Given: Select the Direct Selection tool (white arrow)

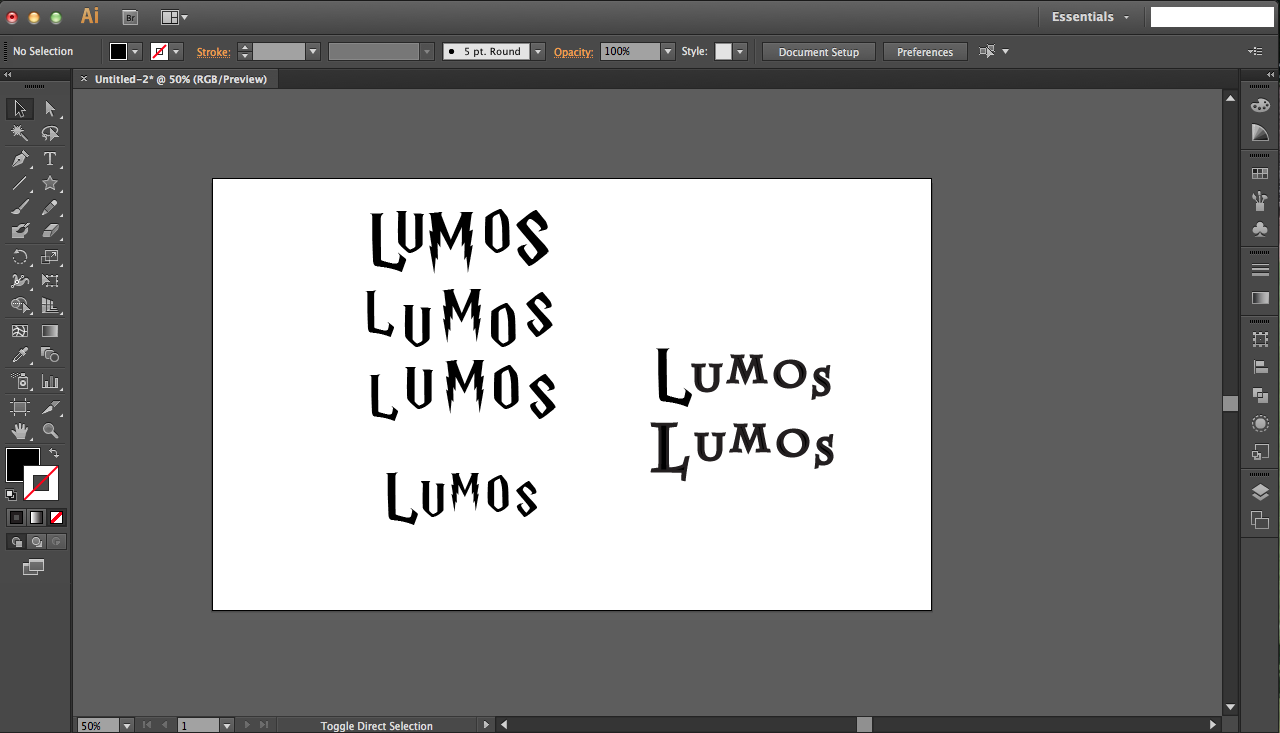Looking at the screenshot, I should point(50,109).
